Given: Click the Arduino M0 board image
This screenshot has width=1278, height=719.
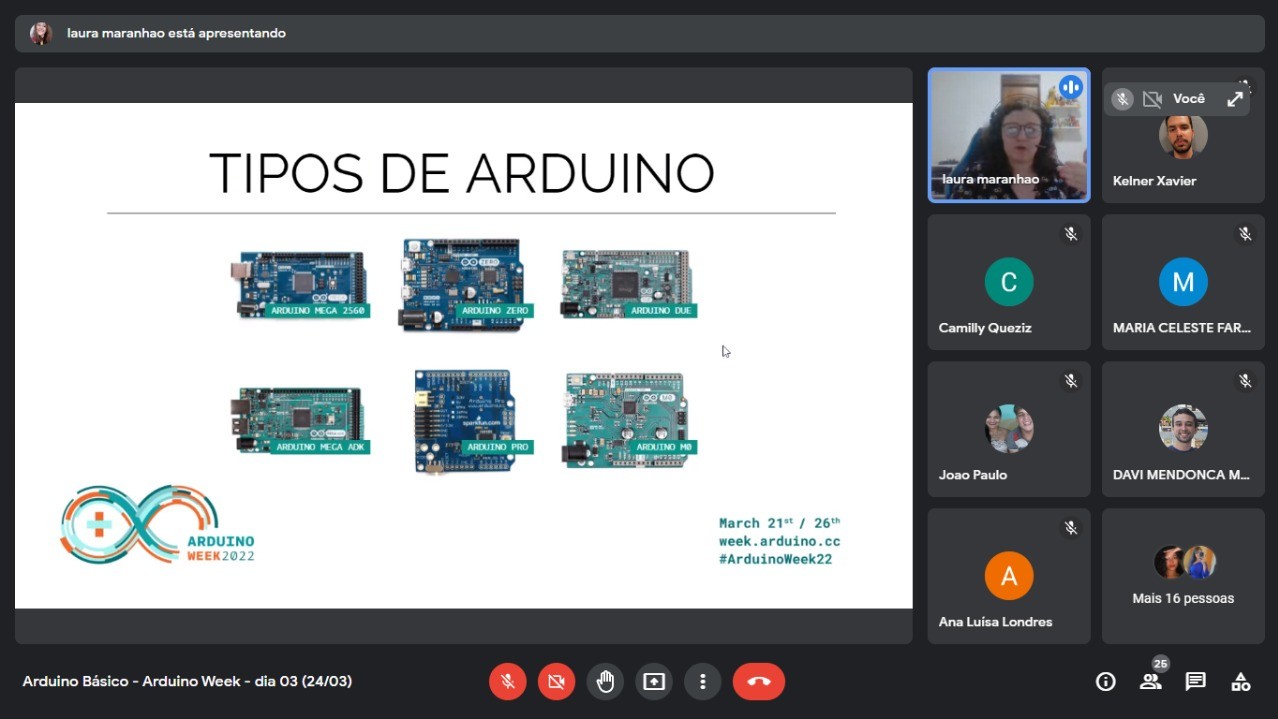Looking at the screenshot, I should point(630,420).
